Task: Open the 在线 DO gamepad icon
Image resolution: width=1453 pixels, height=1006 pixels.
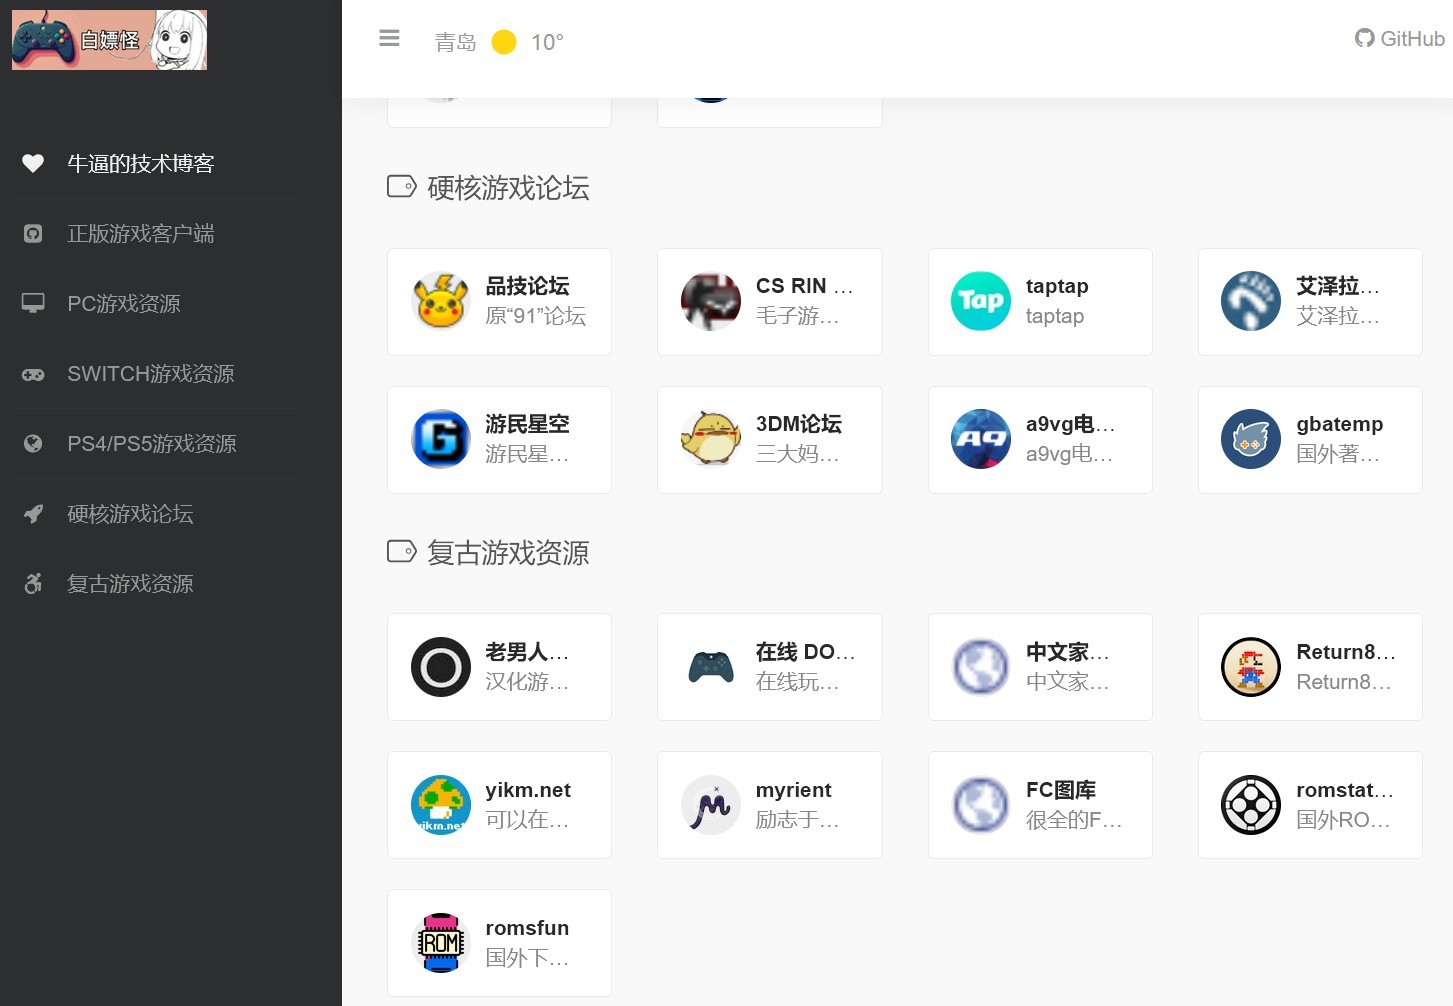Action: (x=711, y=667)
